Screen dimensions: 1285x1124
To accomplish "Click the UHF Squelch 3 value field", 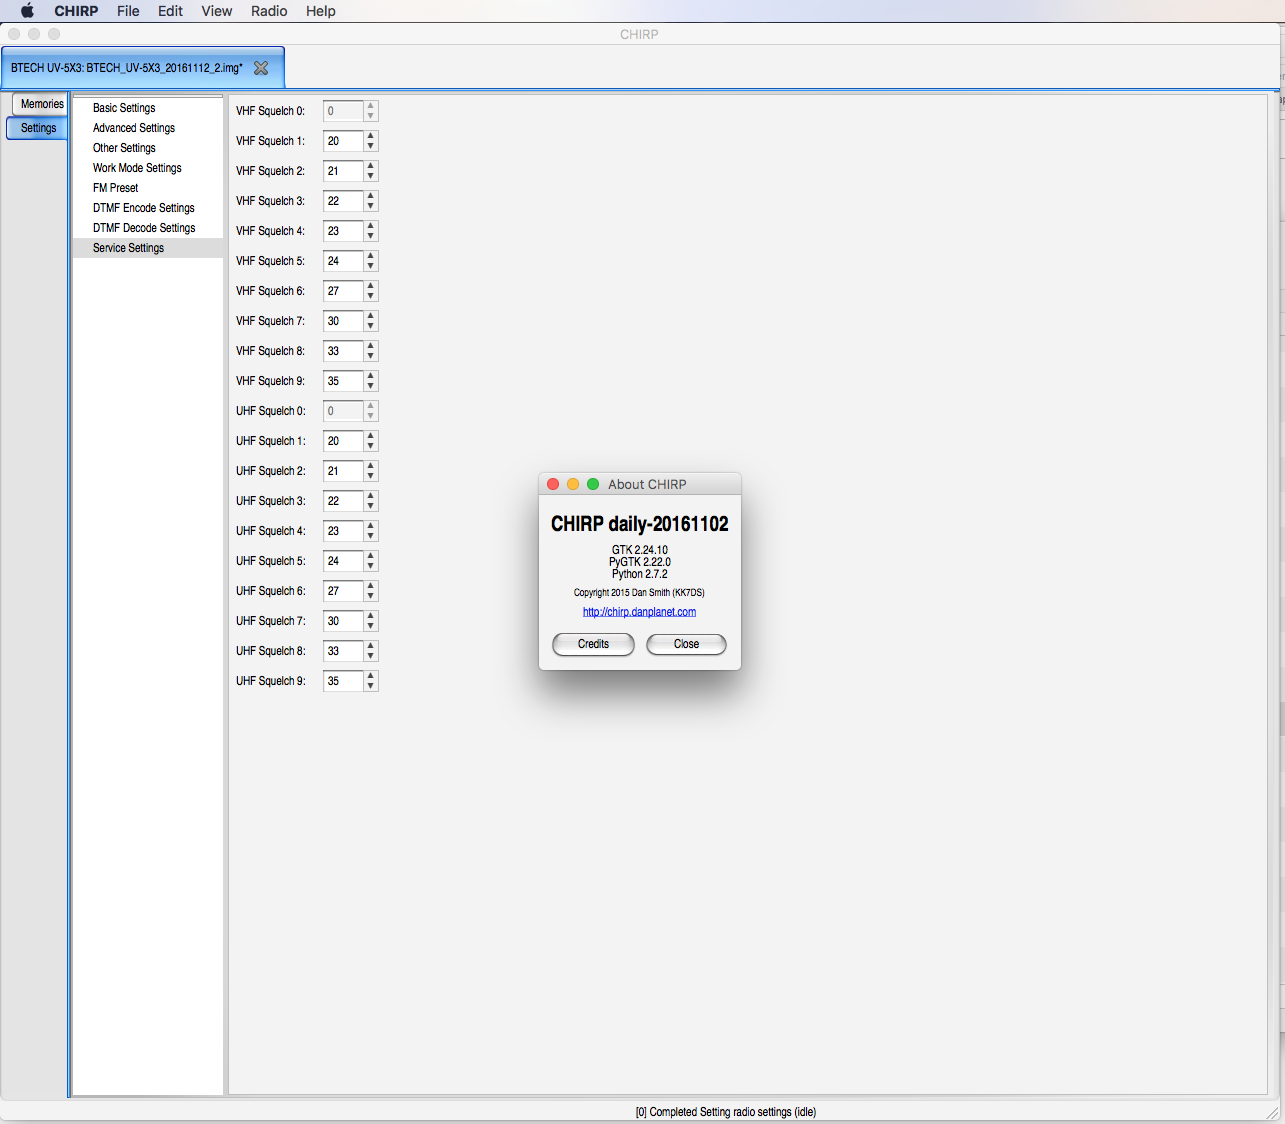I will 343,501.
